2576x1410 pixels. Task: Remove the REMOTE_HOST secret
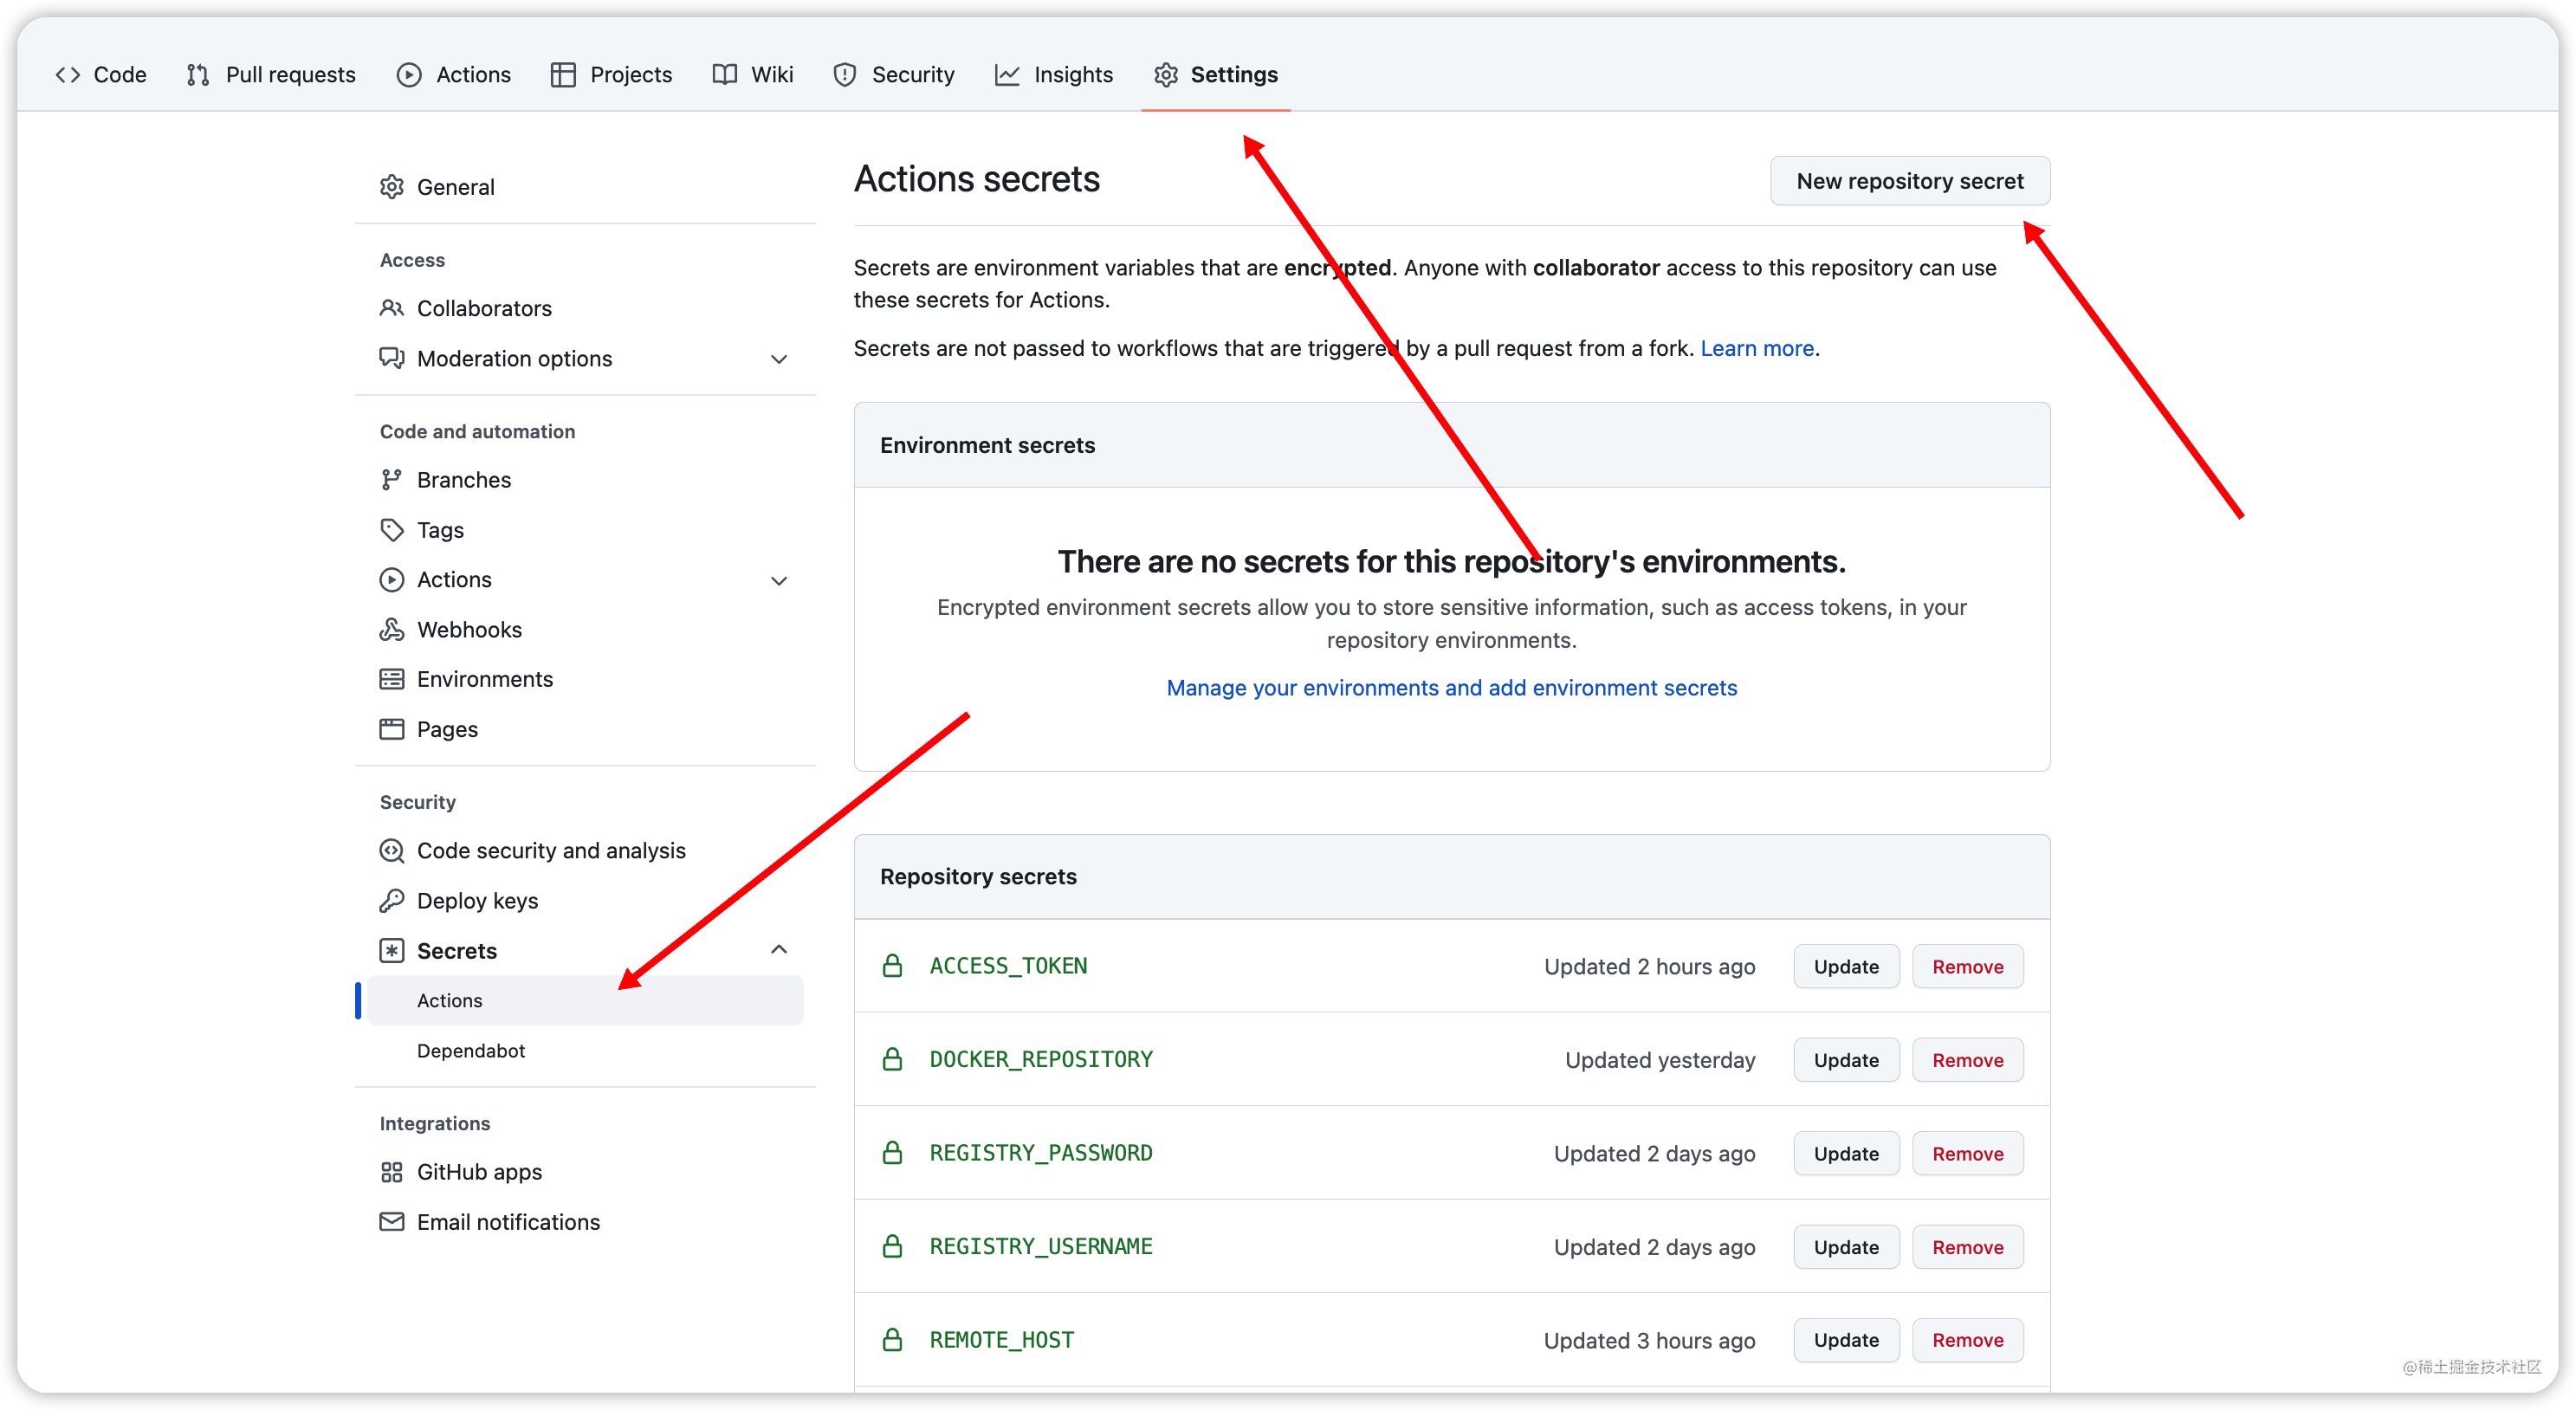(x=1968, y=1340)
